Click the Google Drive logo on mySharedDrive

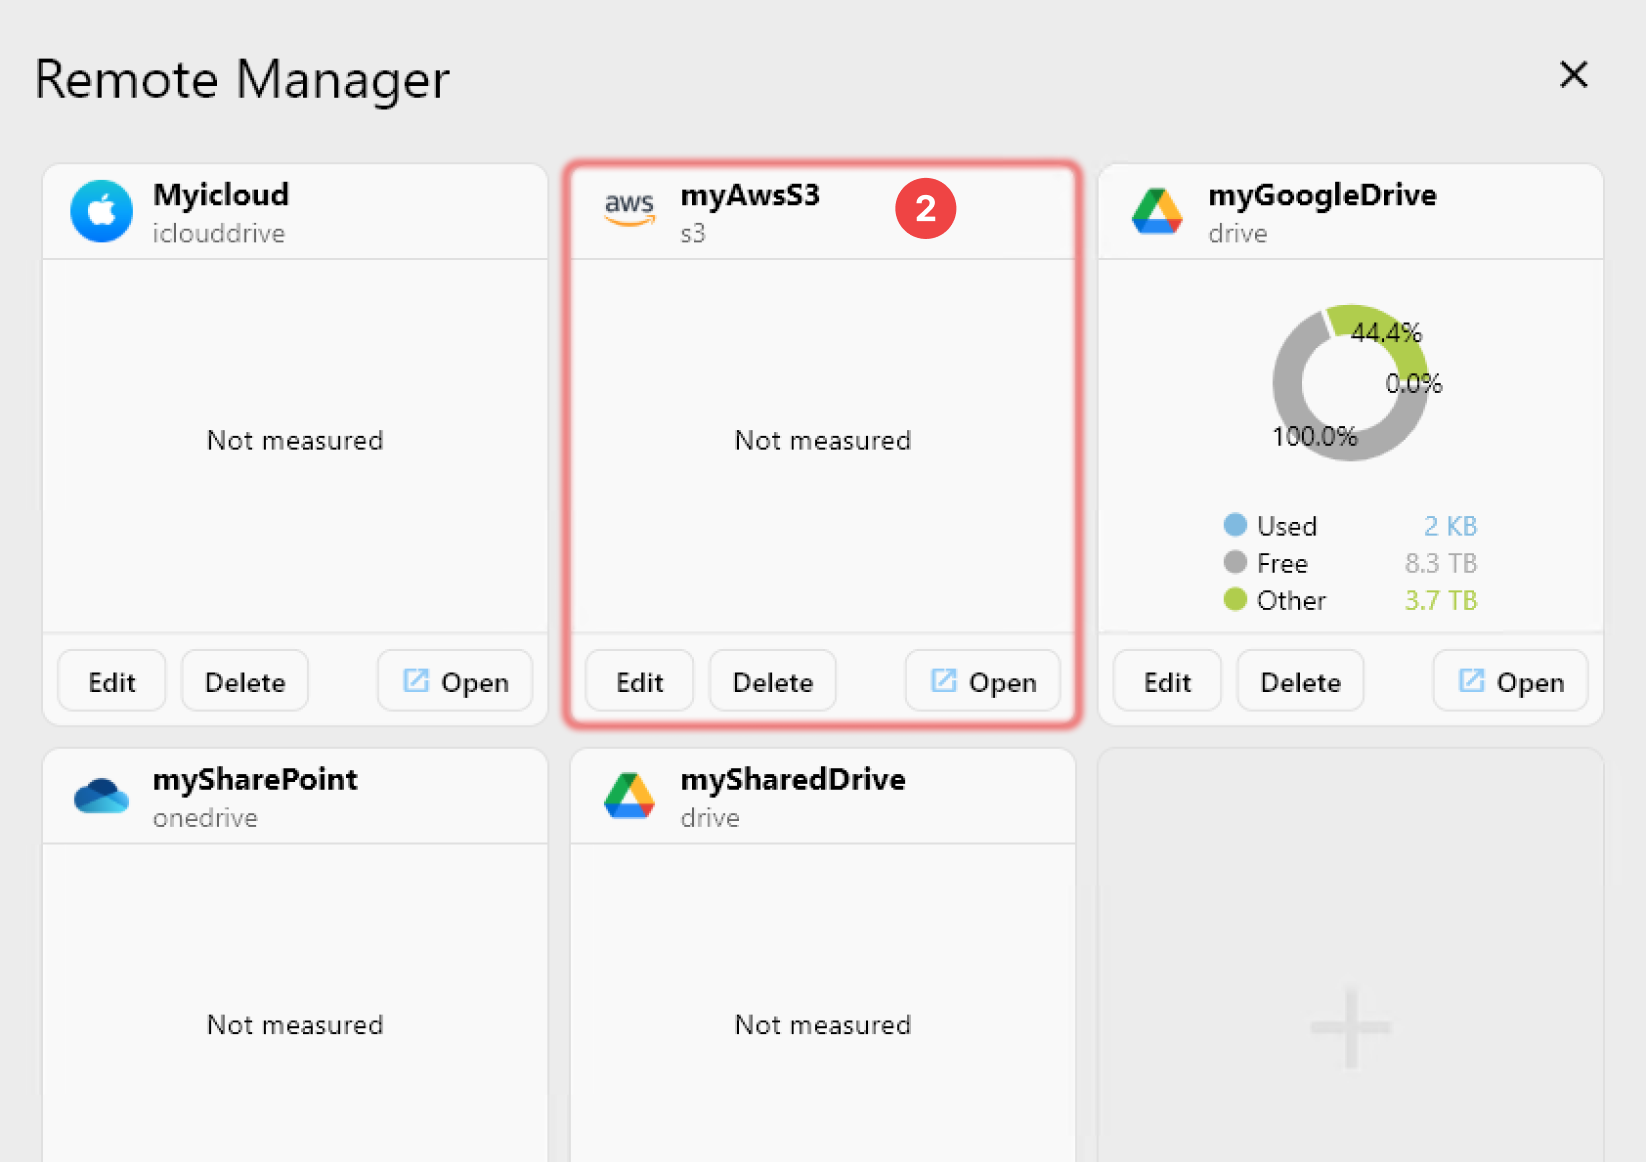pos(629,796)
